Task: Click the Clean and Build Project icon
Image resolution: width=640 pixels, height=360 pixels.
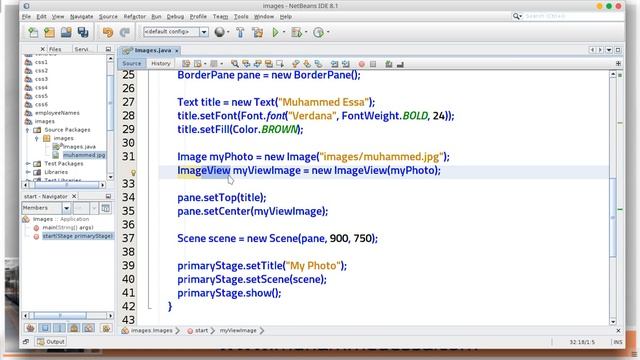Action: 258,32
